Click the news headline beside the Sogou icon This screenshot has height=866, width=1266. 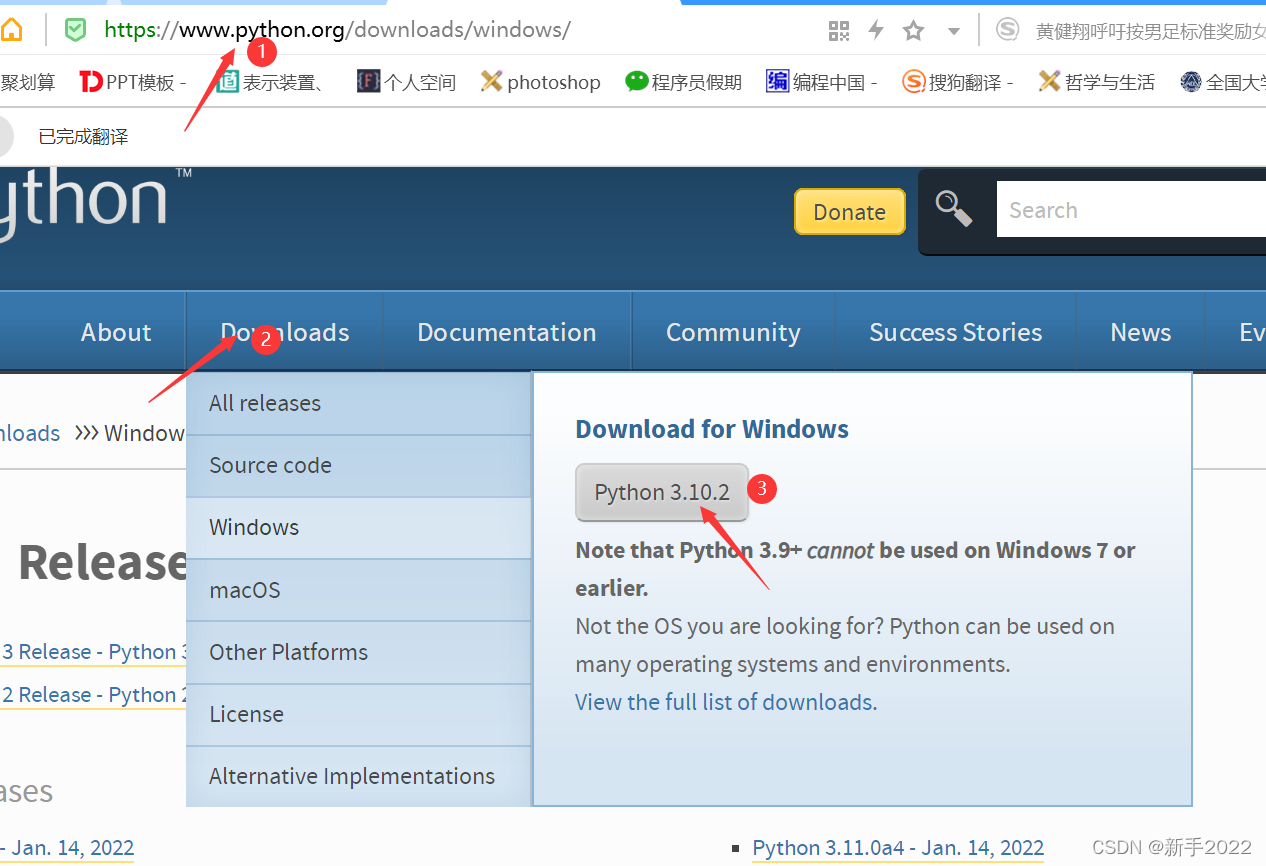pos(1150,31)
